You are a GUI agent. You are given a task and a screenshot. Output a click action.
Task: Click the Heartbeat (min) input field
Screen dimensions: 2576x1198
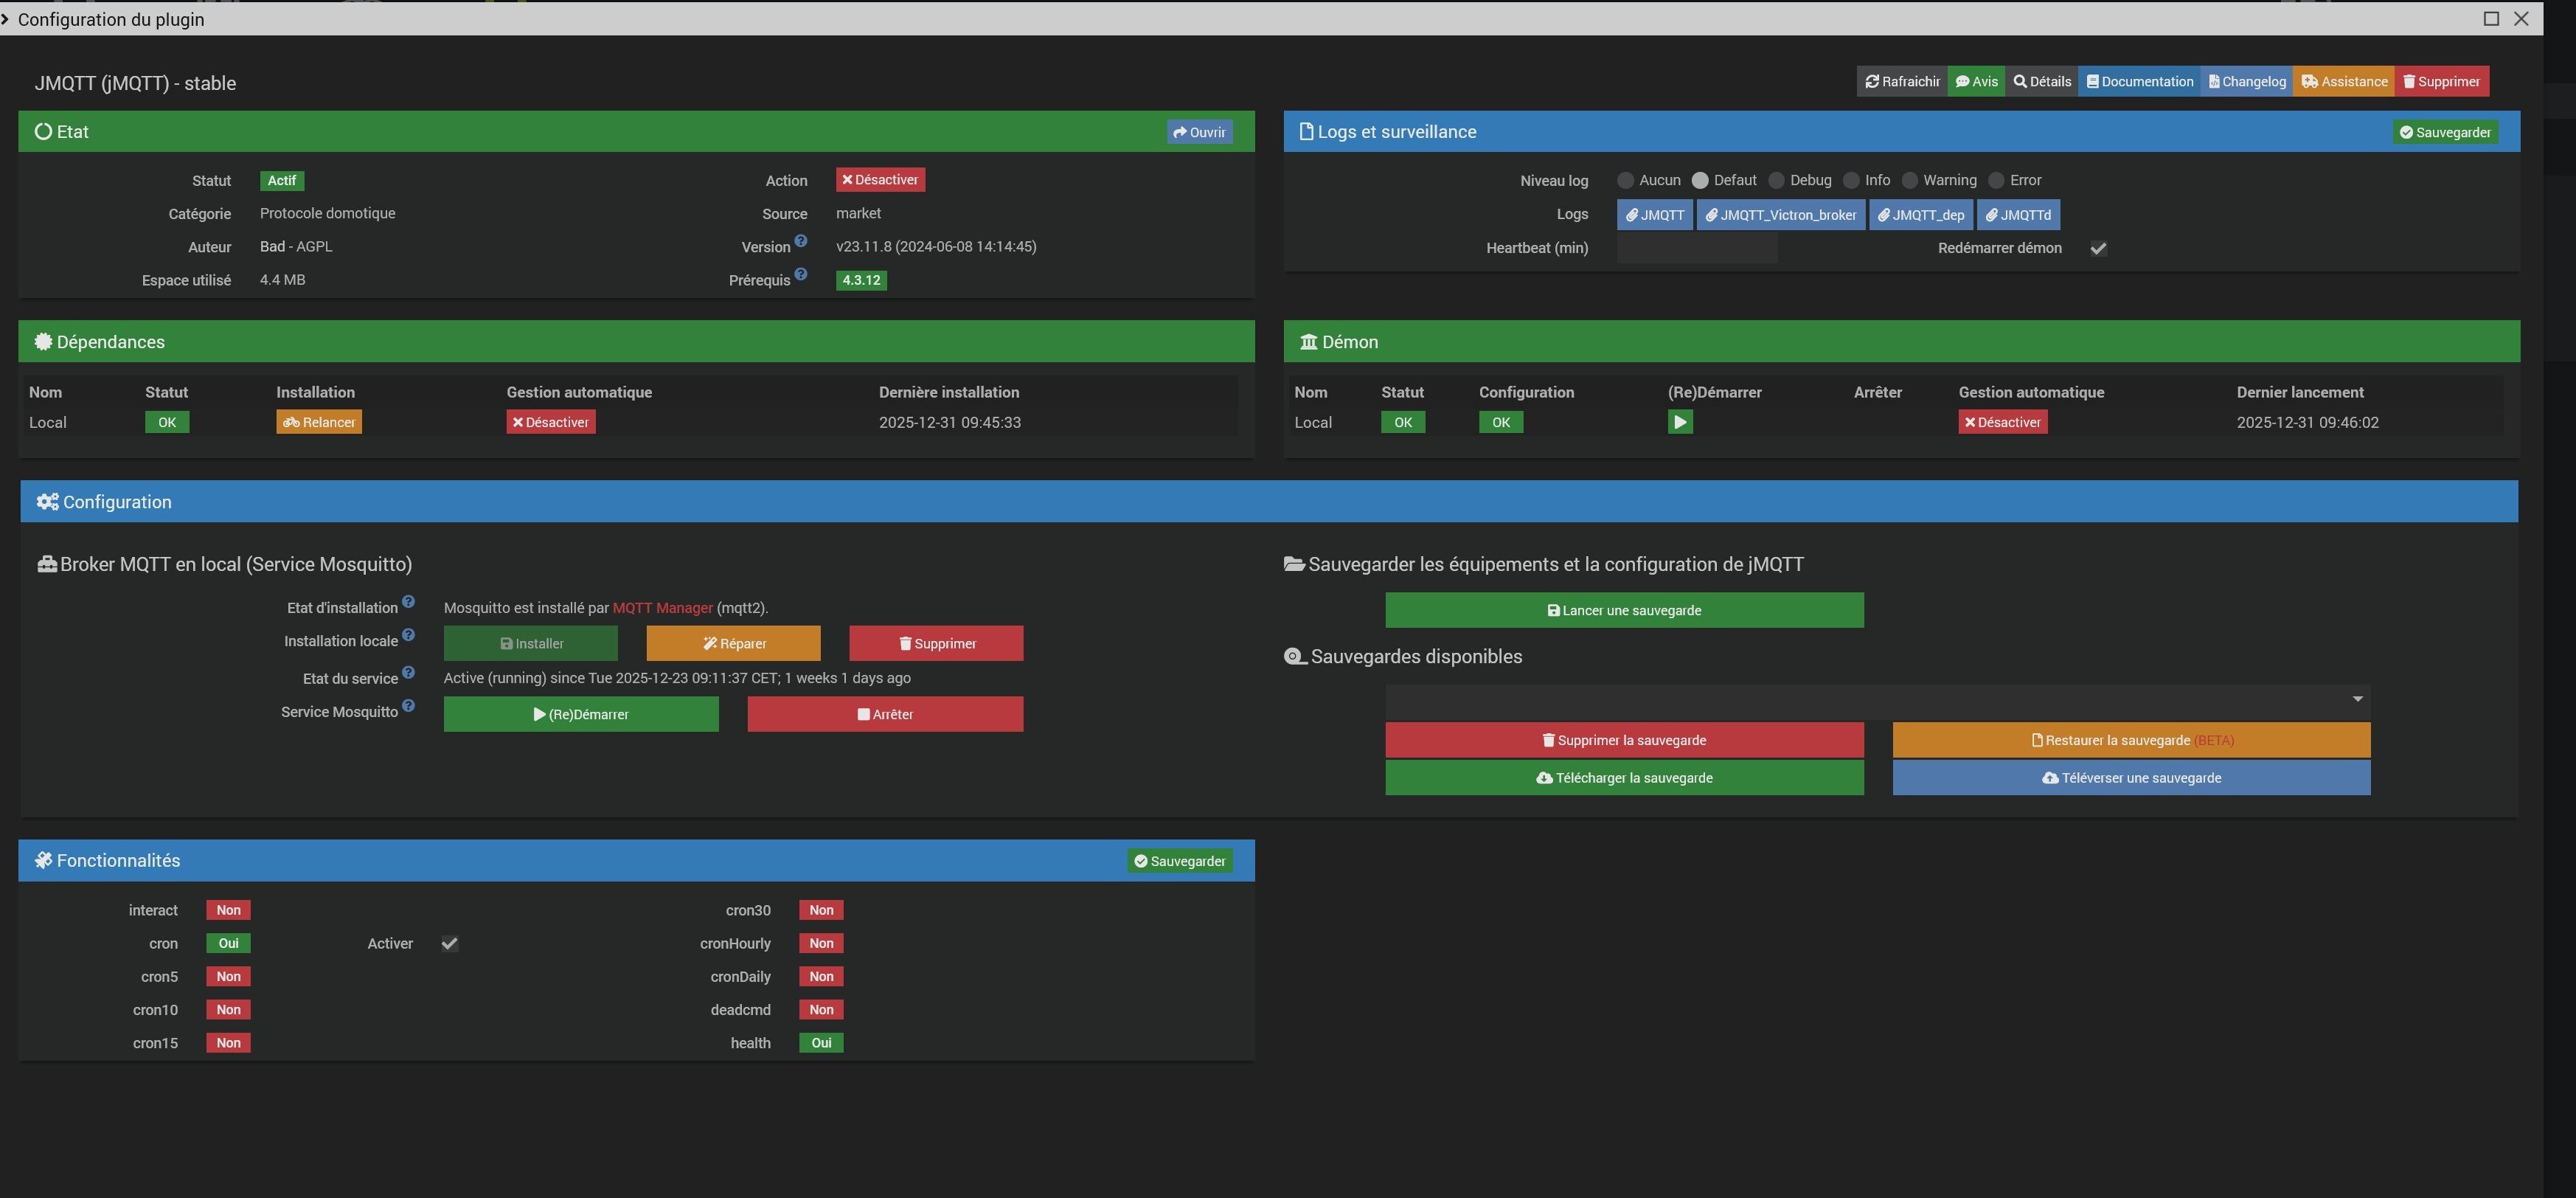[1697, 248]
